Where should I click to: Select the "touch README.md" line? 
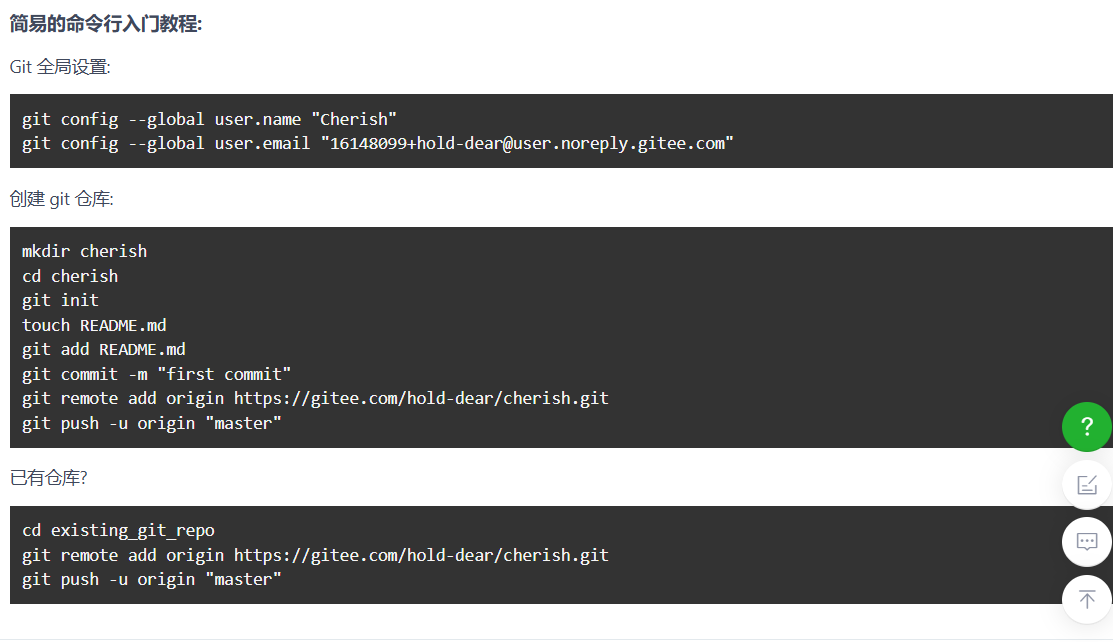click(94, 325)
